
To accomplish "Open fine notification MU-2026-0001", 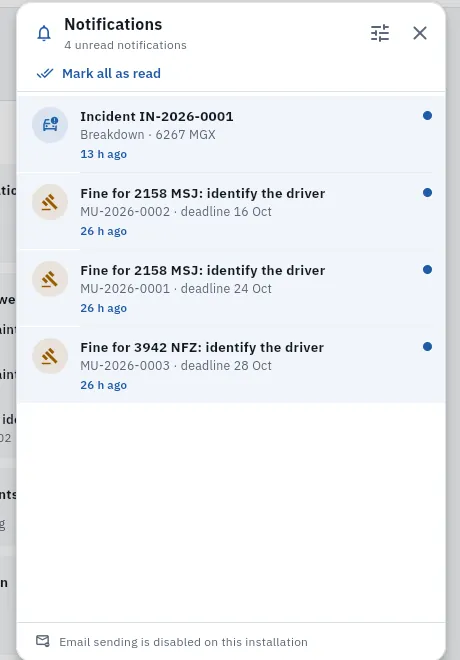I will [x=231, y=289].
